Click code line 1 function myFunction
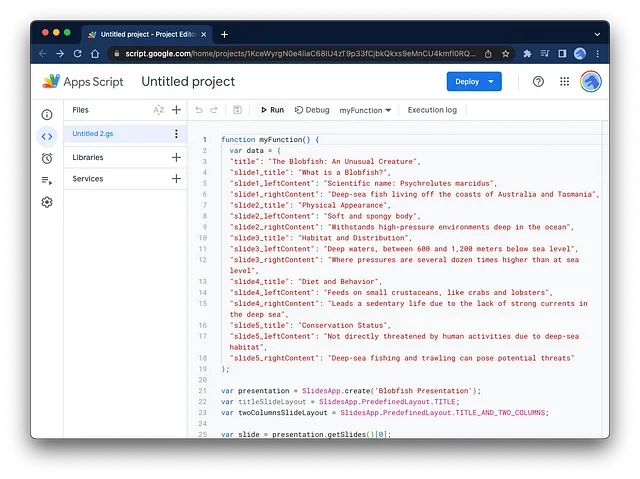This screenshot has width=640, height=479. point(270,140)
